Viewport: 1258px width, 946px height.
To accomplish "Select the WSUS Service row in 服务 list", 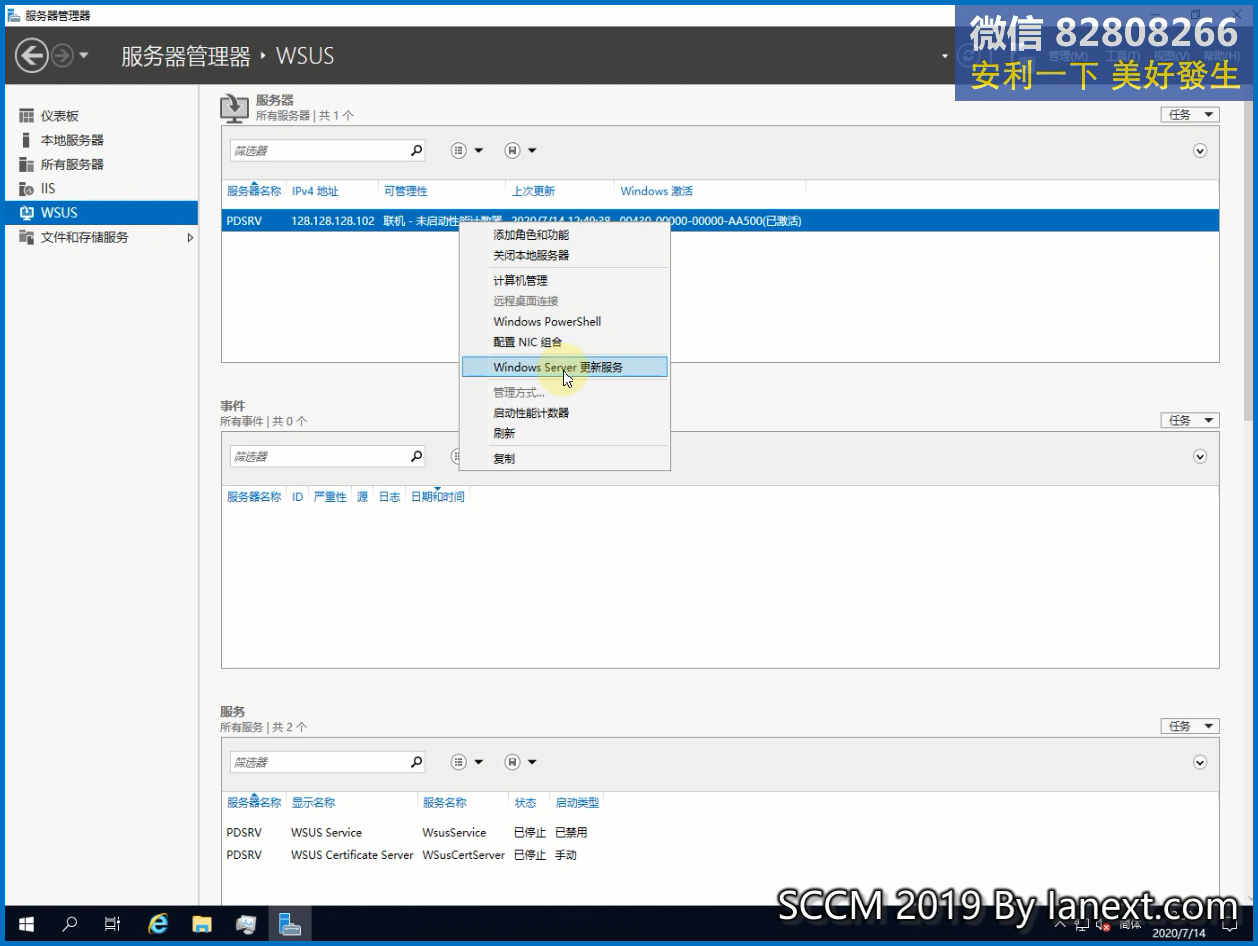I will coord(719,832).
